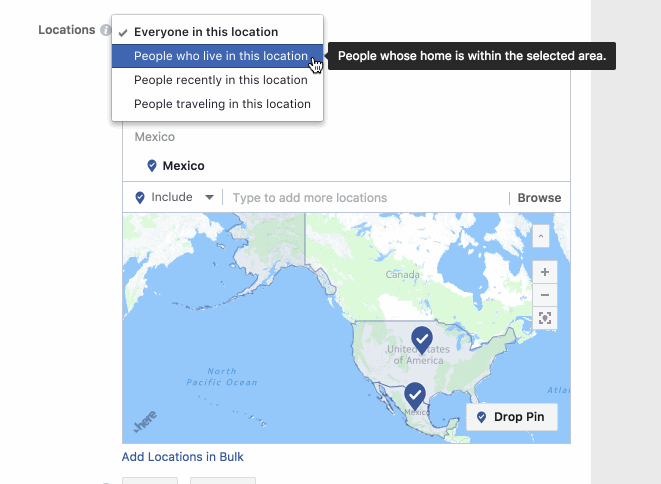Image resolution: width=661 pixels, height=484 pixels.
Task: Click the Mexico pin on the map
Action: point(414,395)
